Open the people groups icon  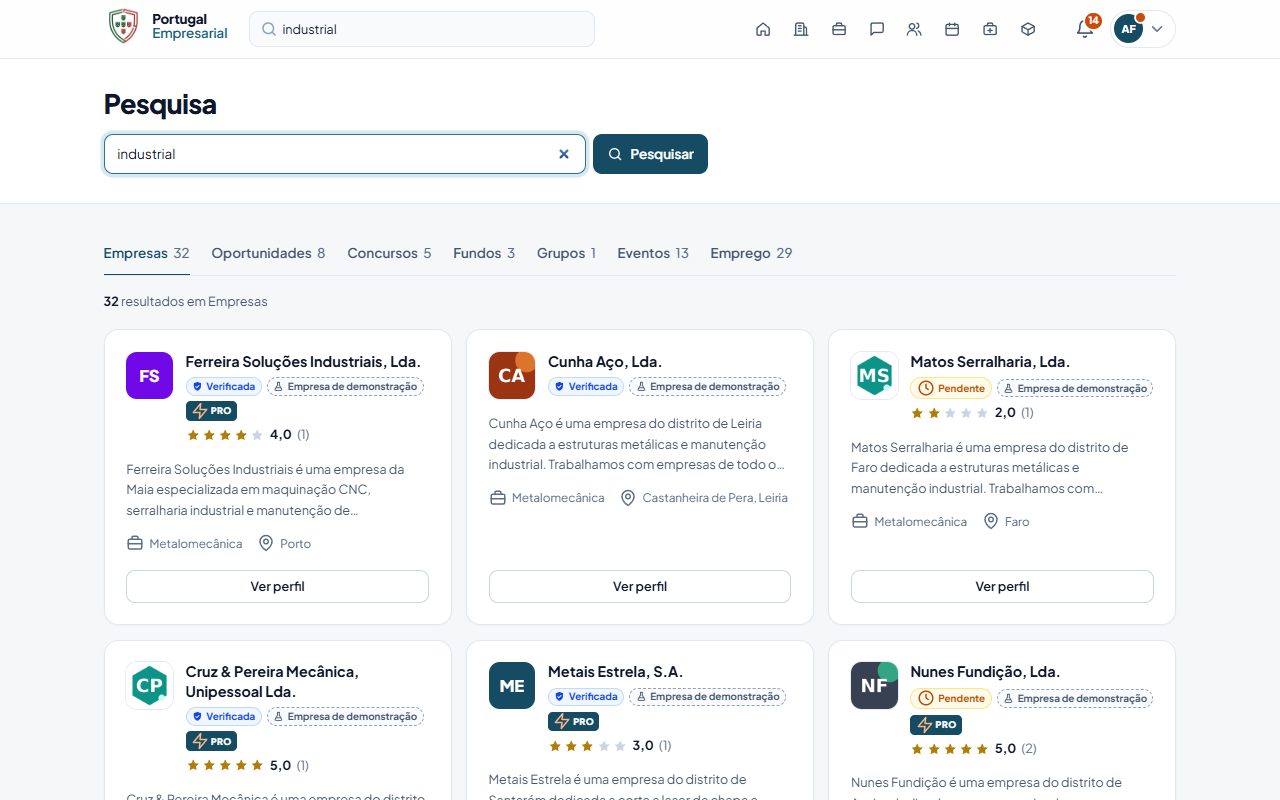(914, 29)
